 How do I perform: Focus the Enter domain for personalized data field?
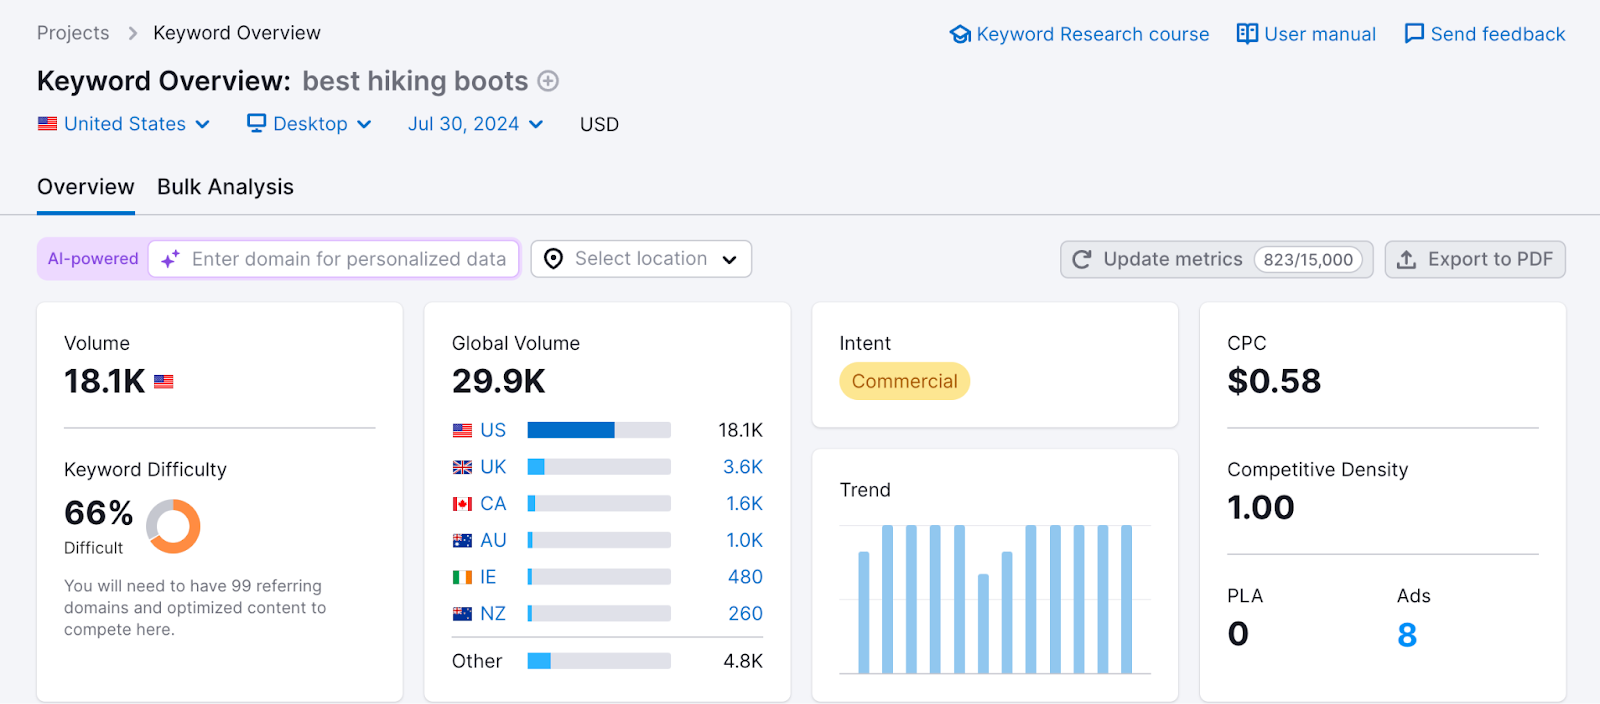tap(349, 259)
